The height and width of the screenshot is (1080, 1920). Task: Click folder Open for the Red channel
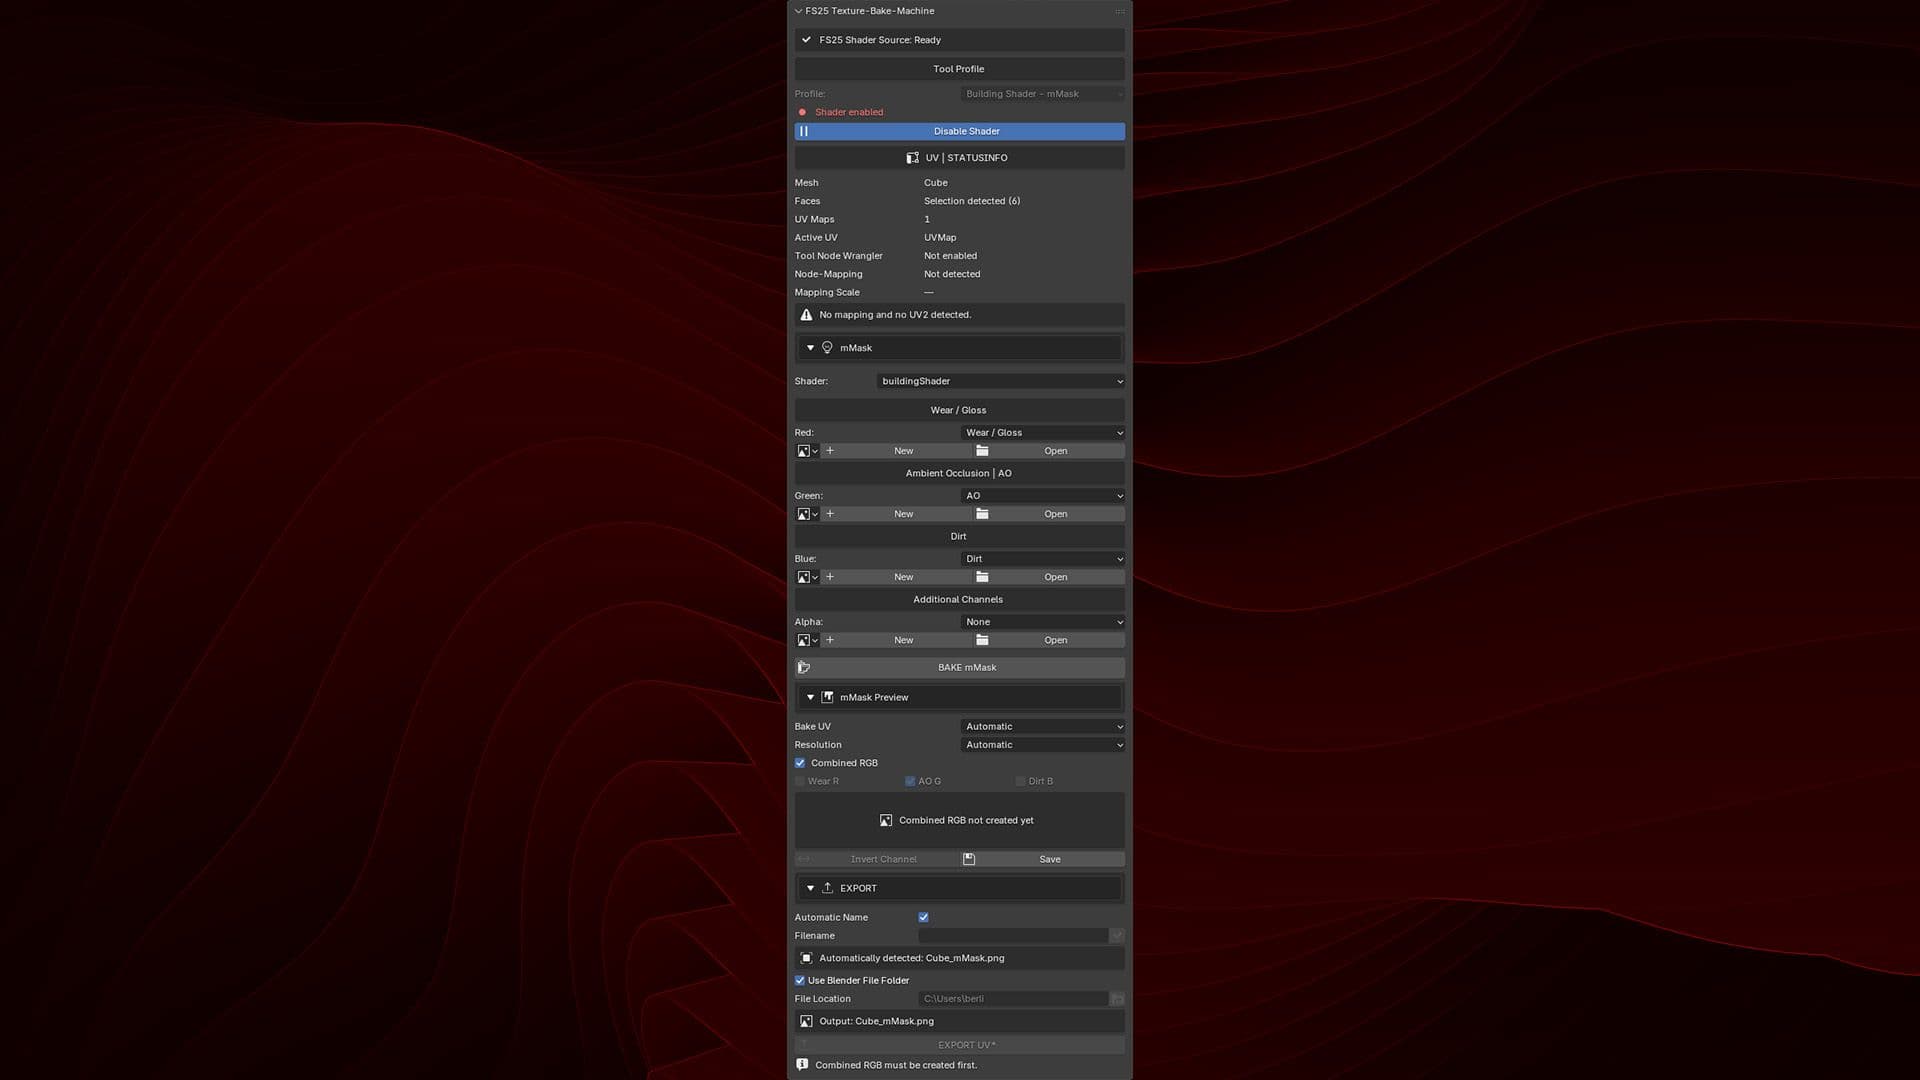[1047, 451]
